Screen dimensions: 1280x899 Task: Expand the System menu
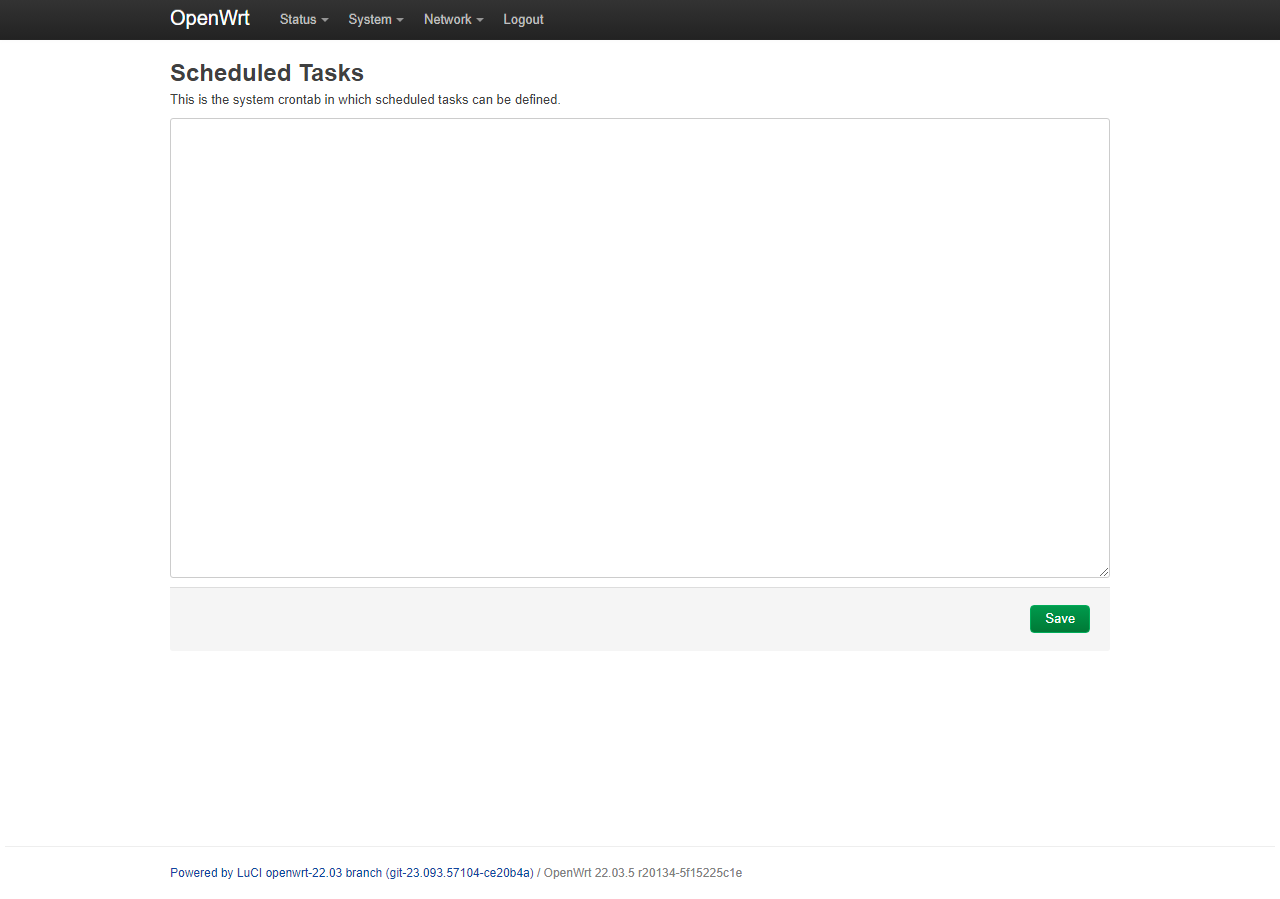376,19
